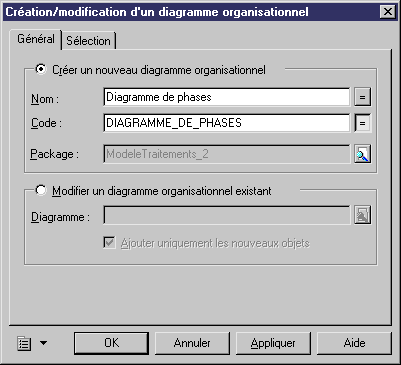Close the dialog with the X button

[388, 12]
